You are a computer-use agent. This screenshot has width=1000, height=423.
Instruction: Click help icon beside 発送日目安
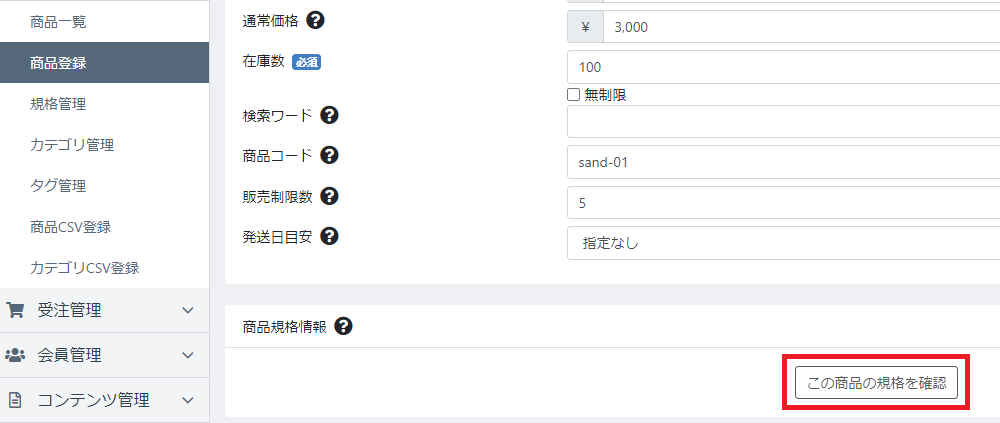point(328,236)
